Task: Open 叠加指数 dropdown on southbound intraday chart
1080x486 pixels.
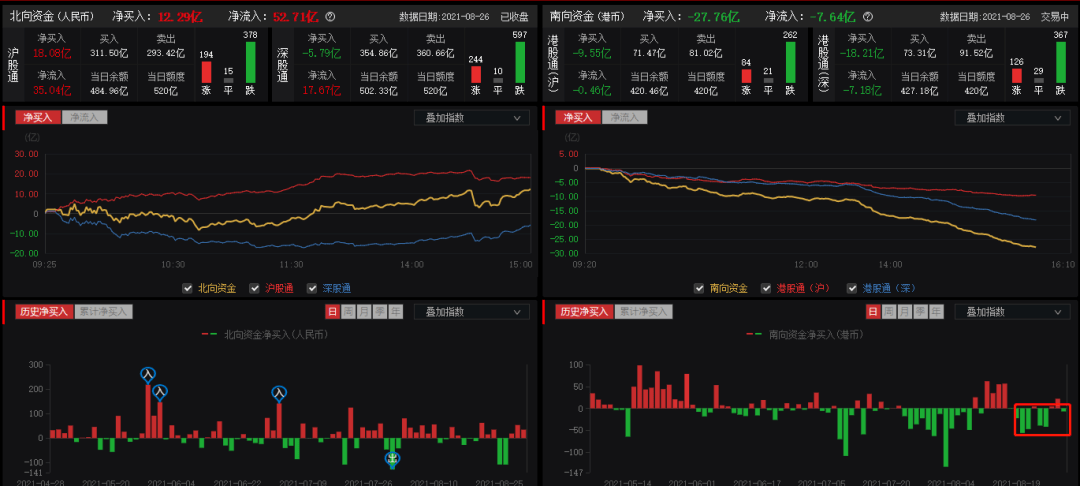Action: (1011, 117)
